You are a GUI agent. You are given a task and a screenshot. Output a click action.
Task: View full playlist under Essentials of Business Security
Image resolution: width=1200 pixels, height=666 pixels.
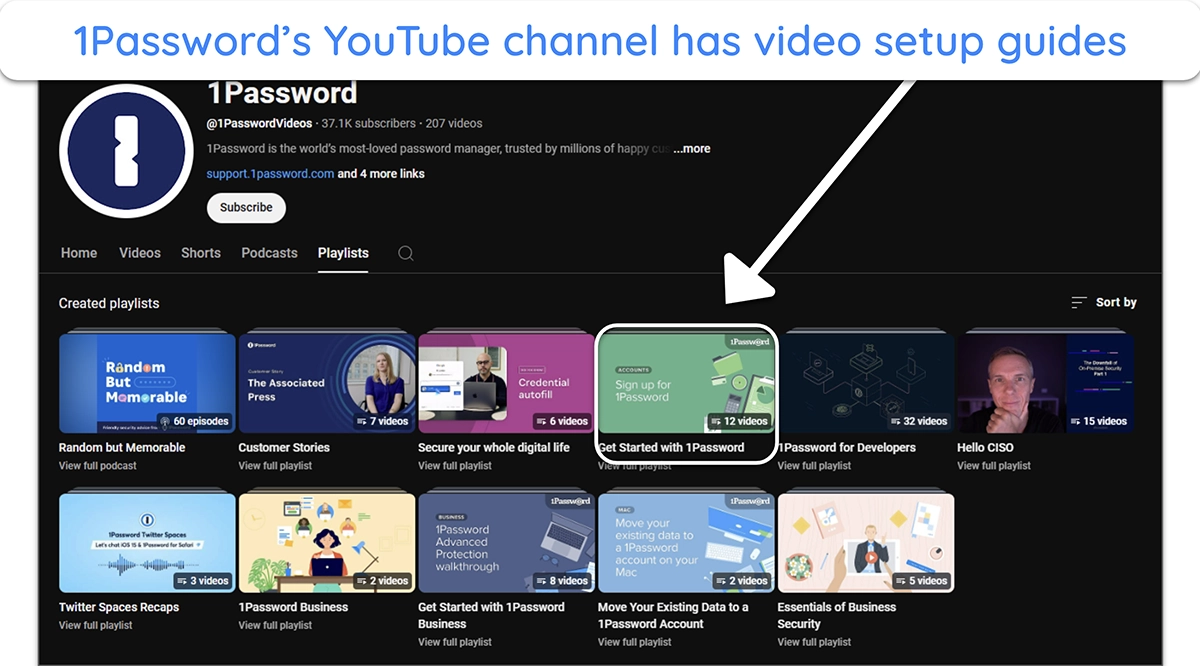tap(814, 642)
